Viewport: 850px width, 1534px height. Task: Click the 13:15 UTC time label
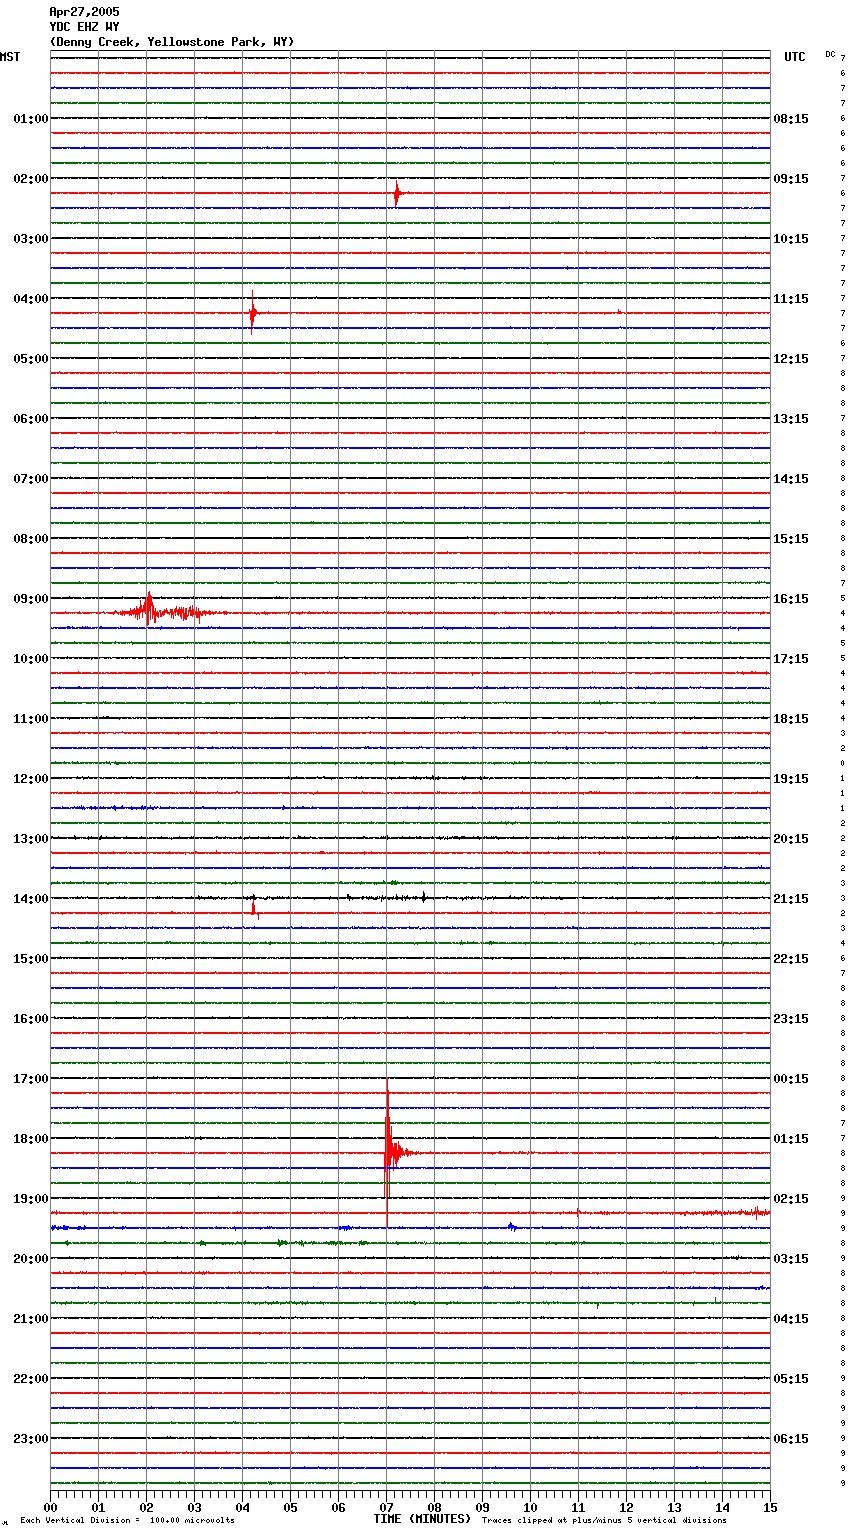(x=791, y=419)
